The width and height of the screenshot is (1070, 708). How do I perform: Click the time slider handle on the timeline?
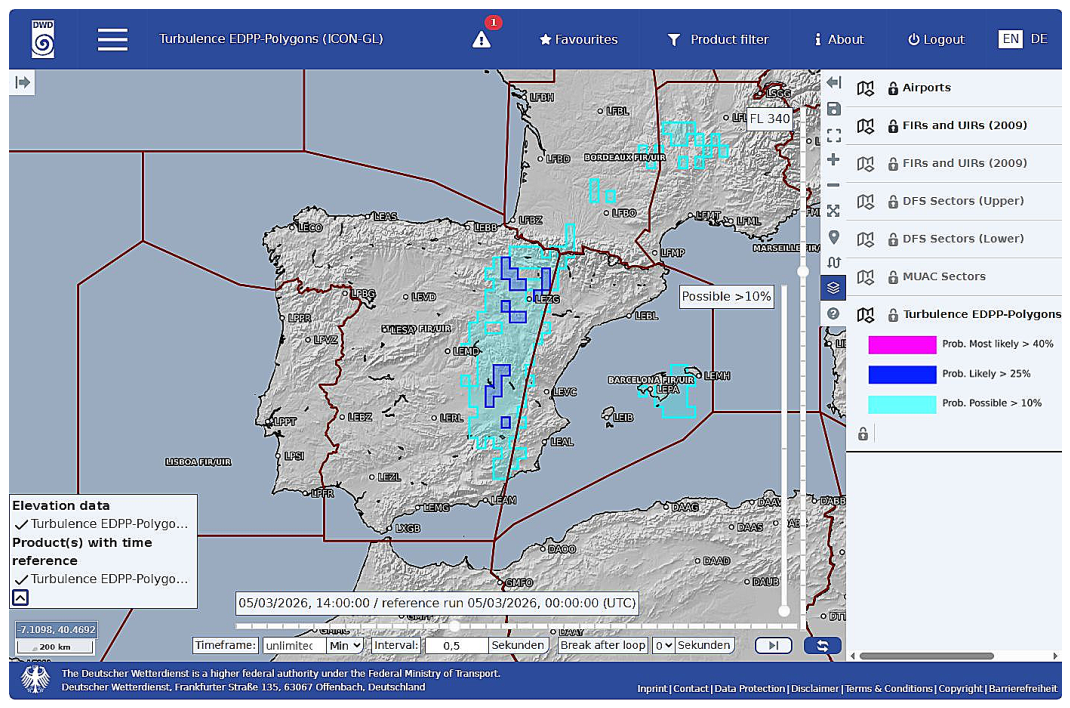(x=454, y=625)
